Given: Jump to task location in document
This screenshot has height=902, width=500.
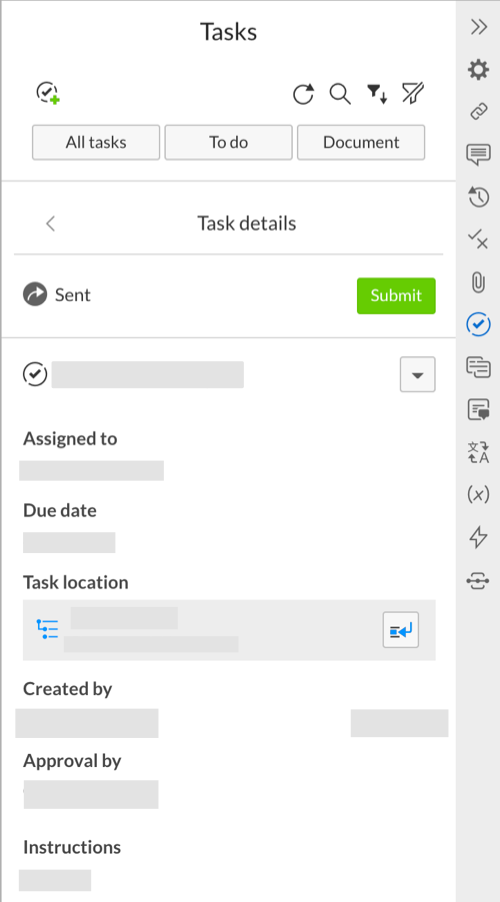Looking at the screenshot, I should coord(401,630).
